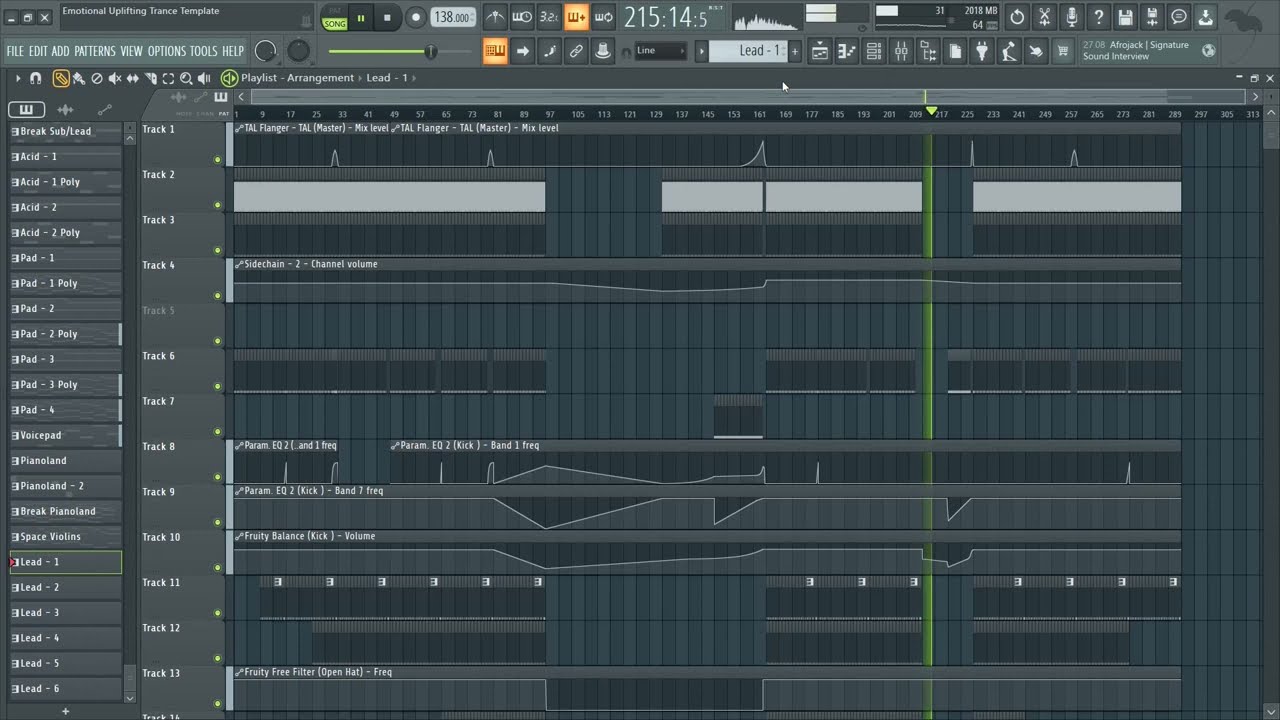
Task: Toggle the multilink to controllers icon
Action: pos(576,51)
